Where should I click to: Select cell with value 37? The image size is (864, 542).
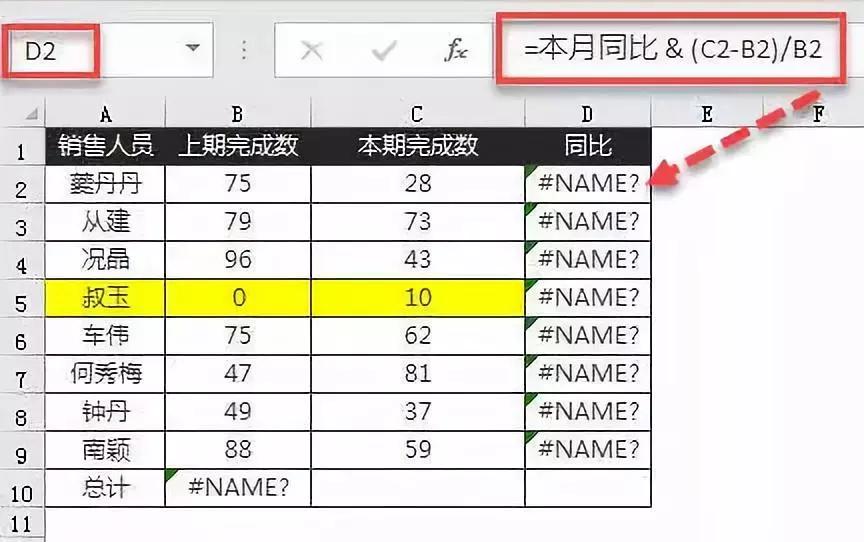pyautogui.click(x=418, y=412)
